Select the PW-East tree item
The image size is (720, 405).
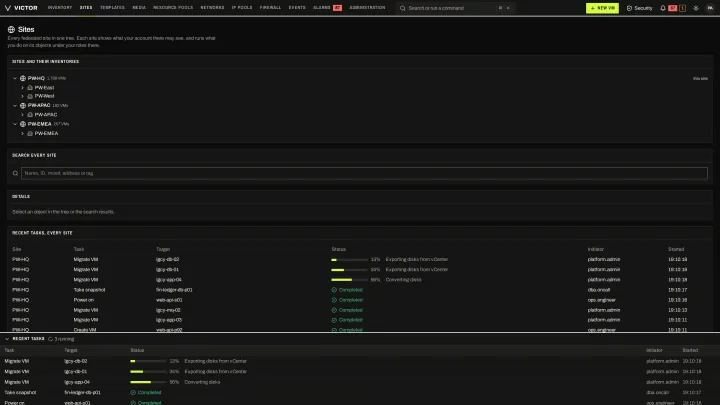pyautogui.click(x=45, y=88)
